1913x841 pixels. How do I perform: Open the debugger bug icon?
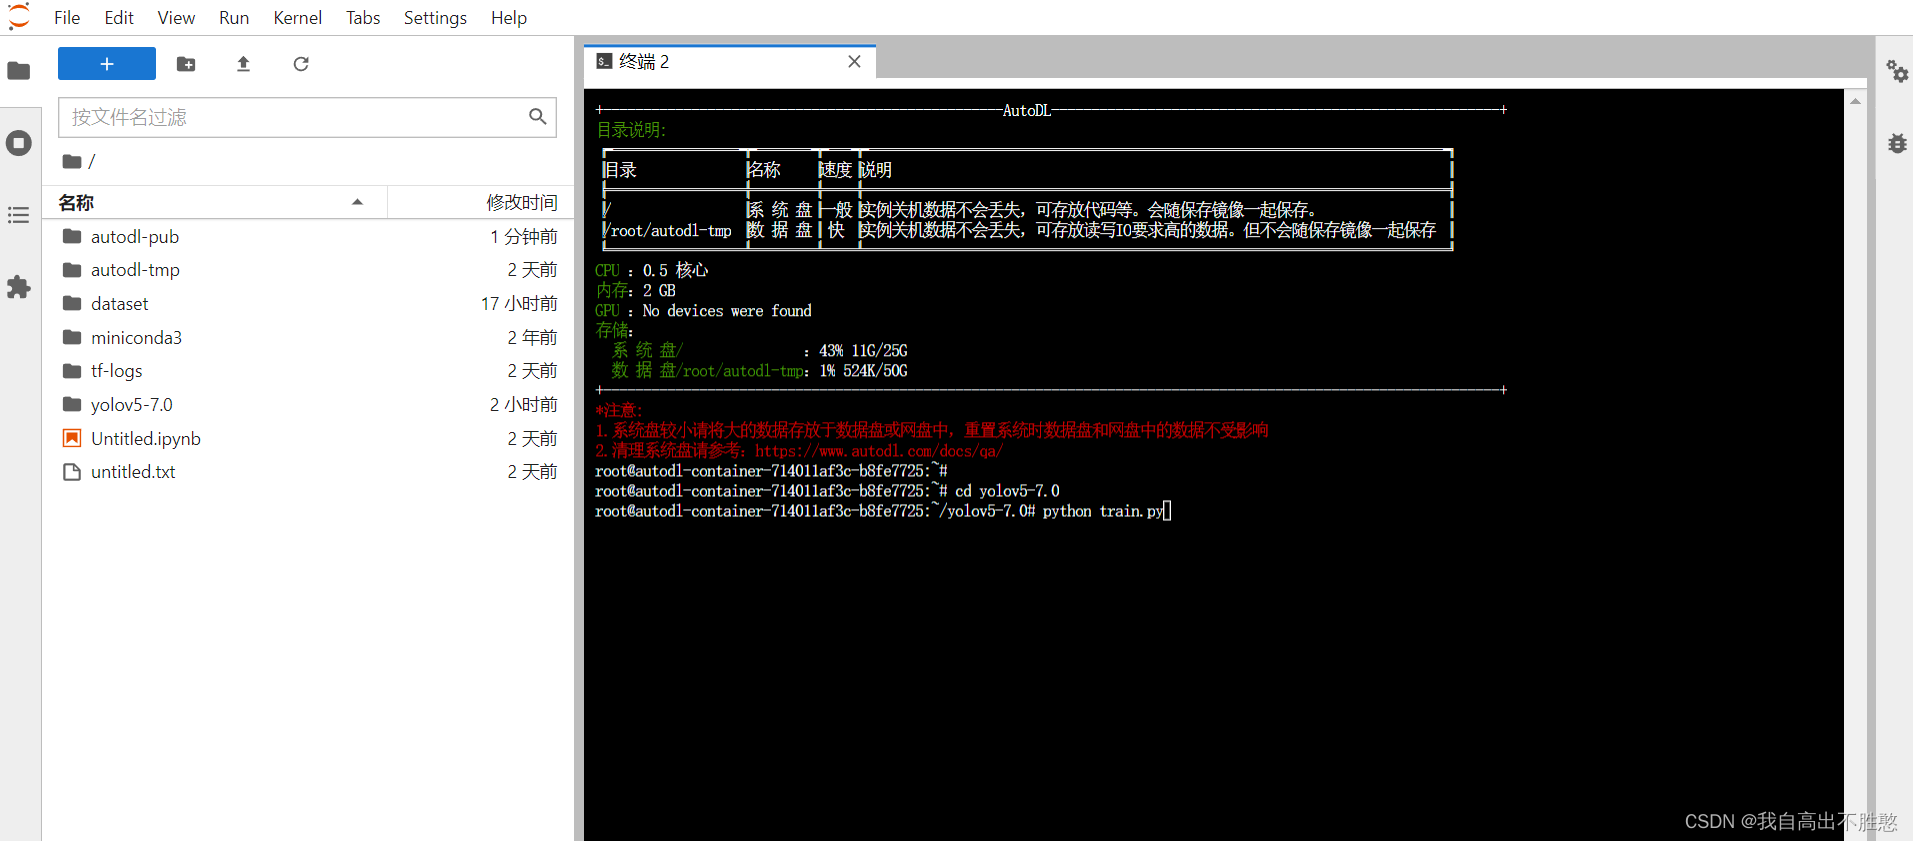pos(1897,143)
